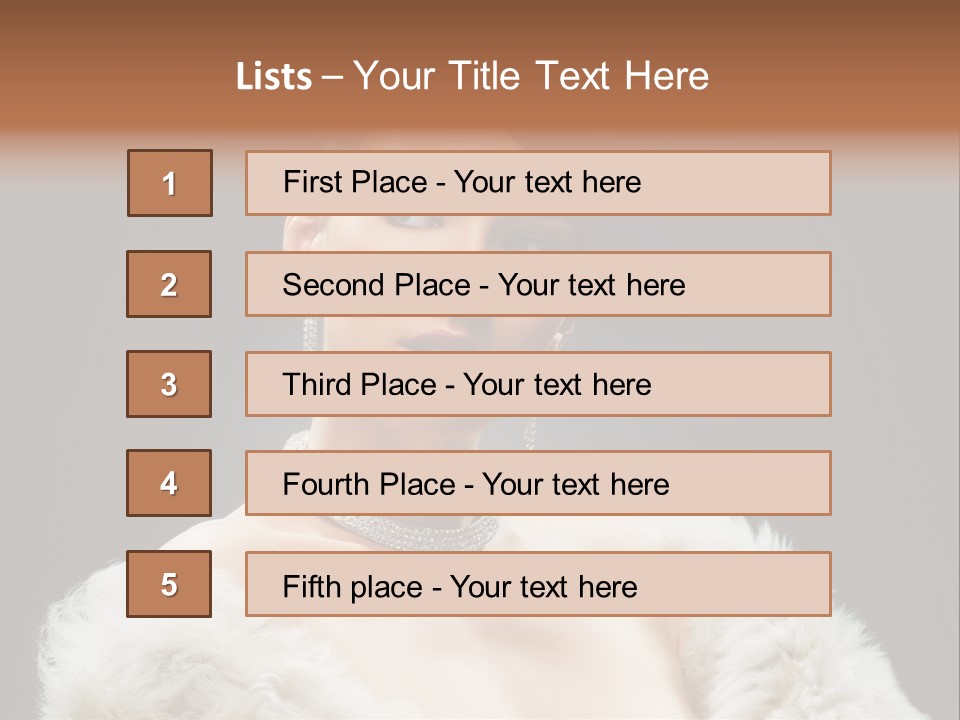Select the number 2 box
Screen dimensions: 960x720
tap(169, 284)
